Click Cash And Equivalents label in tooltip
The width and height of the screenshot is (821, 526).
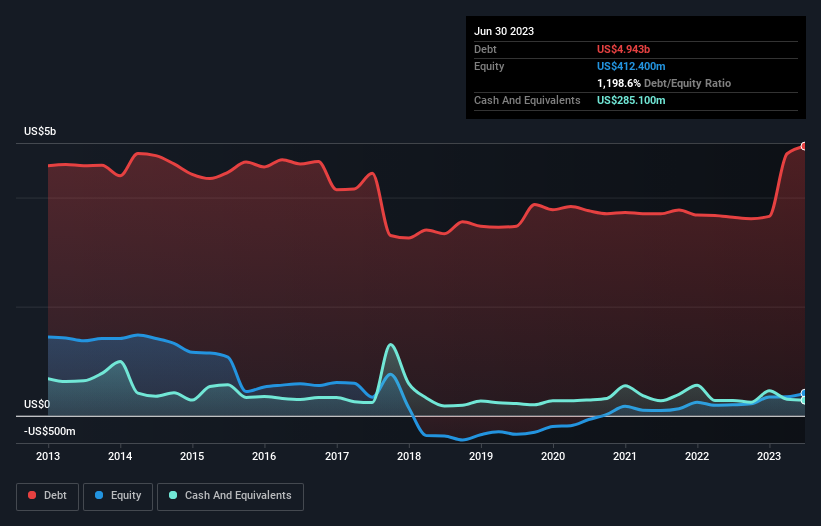[527, 100]
